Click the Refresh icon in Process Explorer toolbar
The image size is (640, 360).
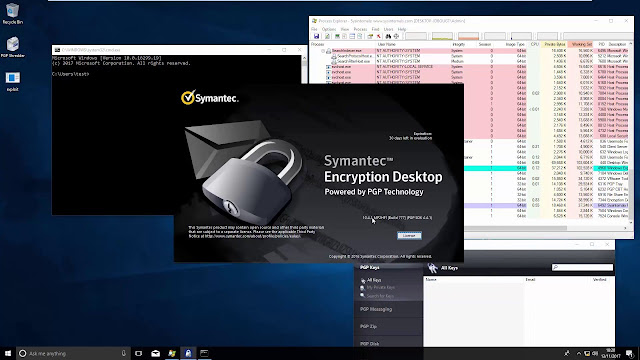pos(327,36)
